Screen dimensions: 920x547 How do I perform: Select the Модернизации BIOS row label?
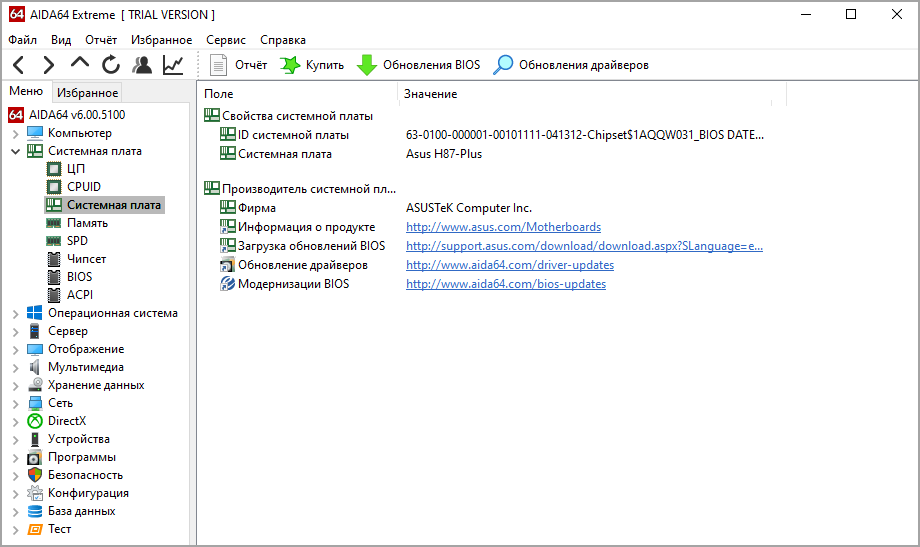point(293,284)
